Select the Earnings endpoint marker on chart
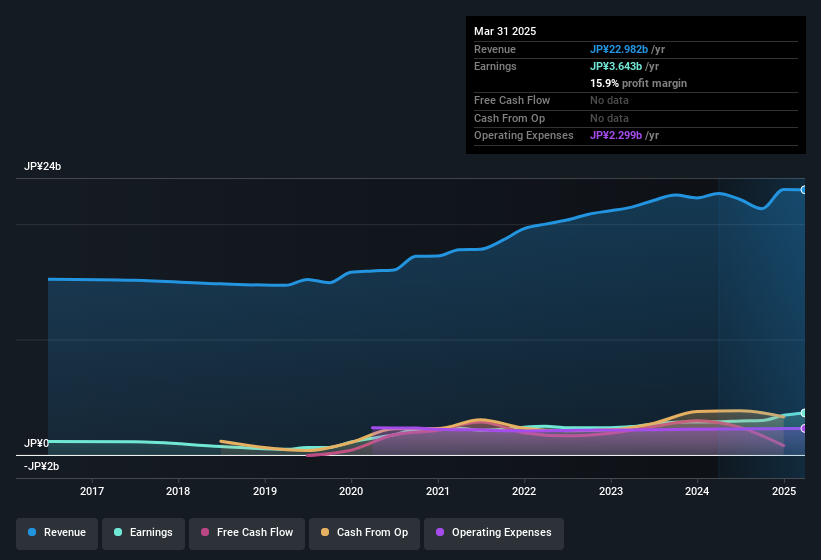The height and width of the screenshot is (560, 821). pos(804,413)
